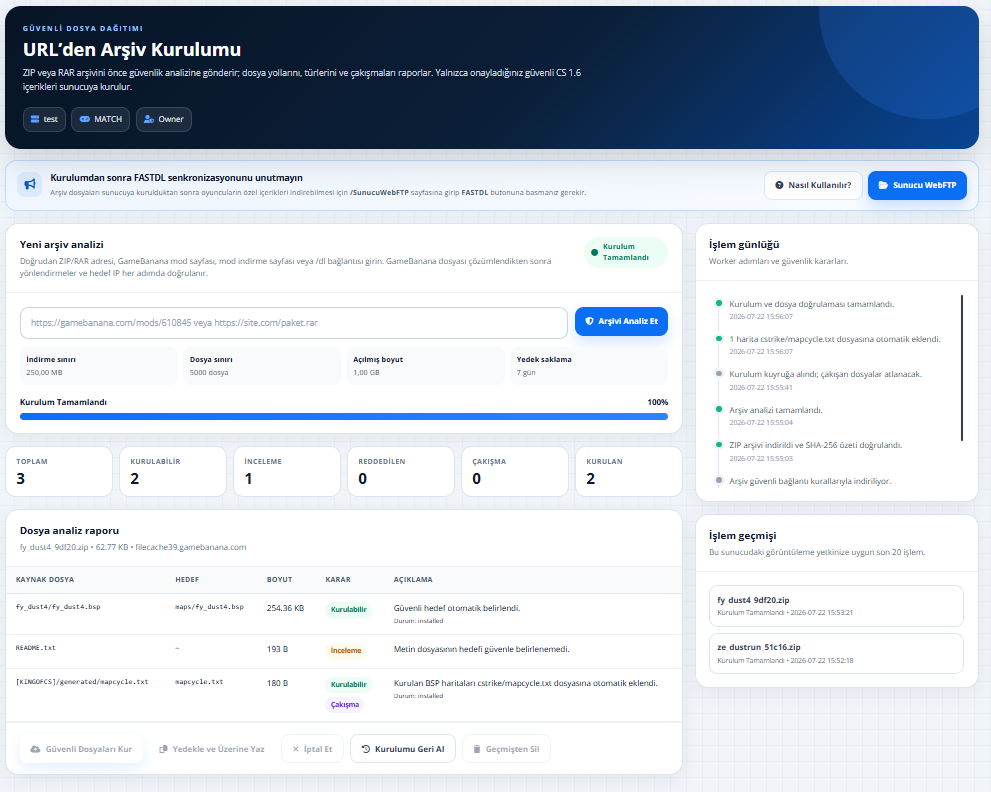Click the megaphone announcement icon
The image size is (991, 792).
pyautogui.click(x=30, y=185)
